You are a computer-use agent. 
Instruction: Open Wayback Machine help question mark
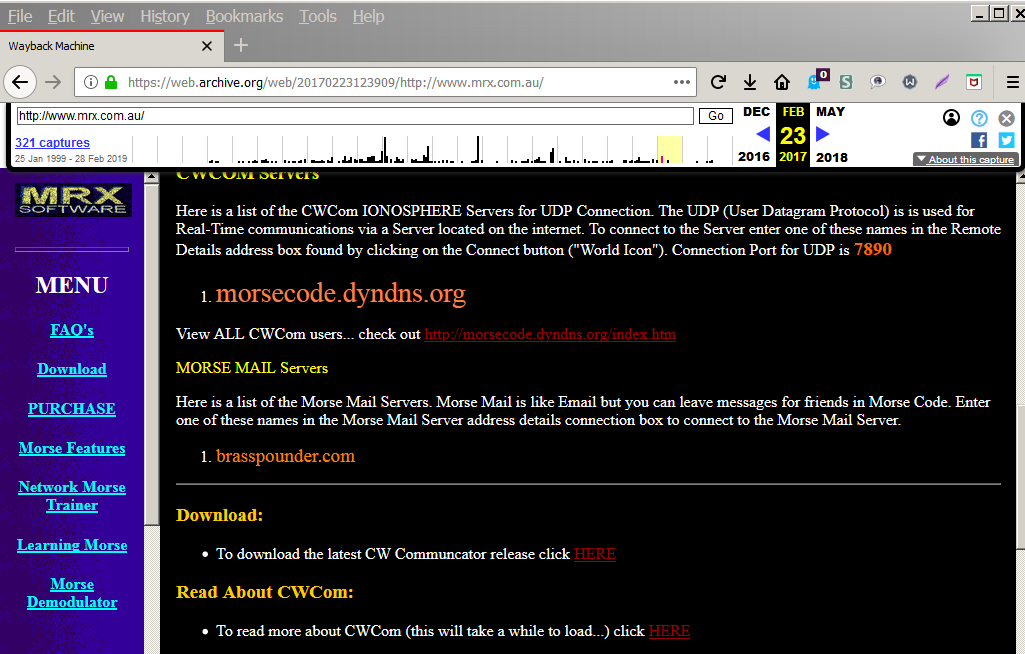click(979, 118)
